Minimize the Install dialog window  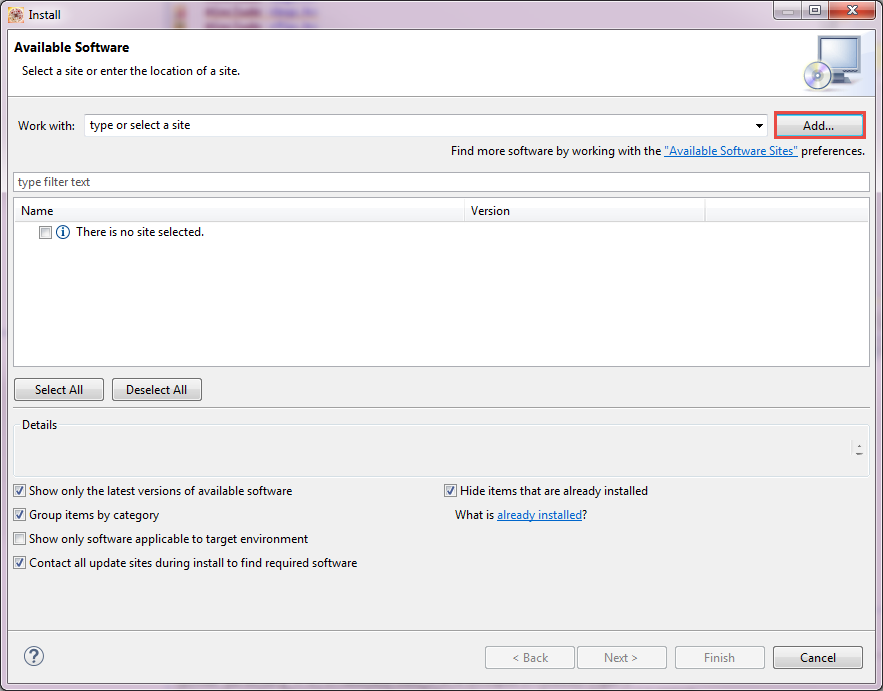click(788, 10)
